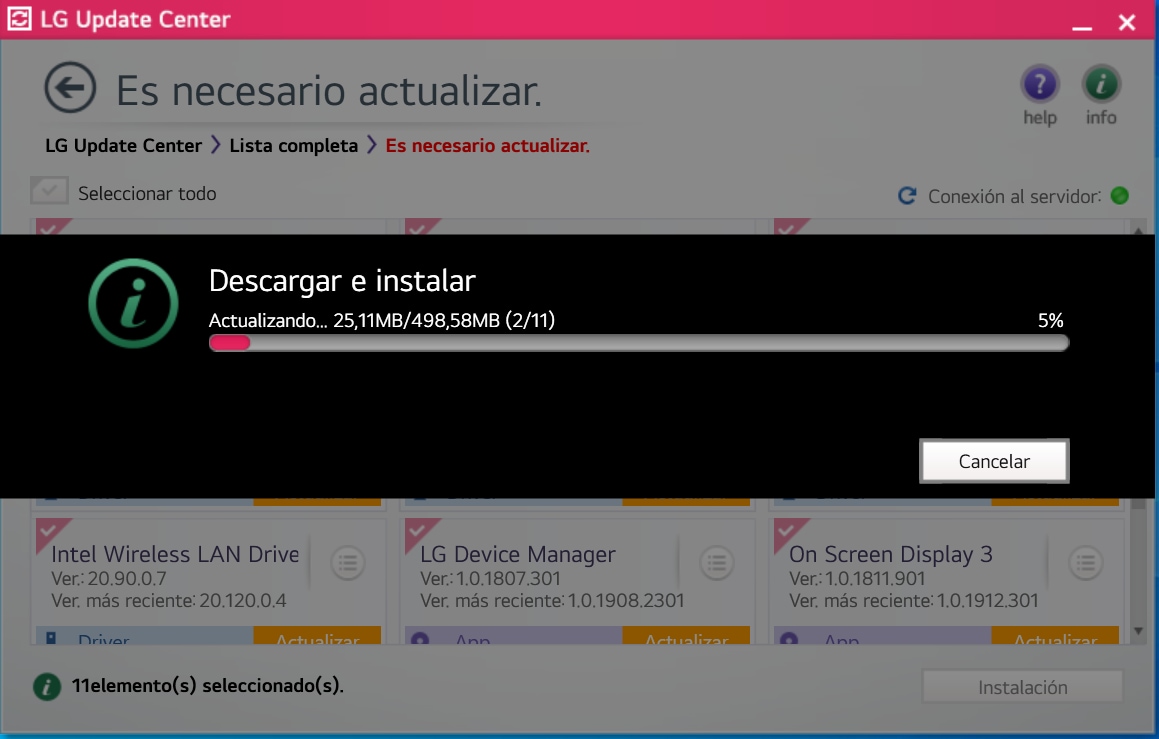Click the refresh server connection icon
The image size is (1159, 739).
click(907, 196)
